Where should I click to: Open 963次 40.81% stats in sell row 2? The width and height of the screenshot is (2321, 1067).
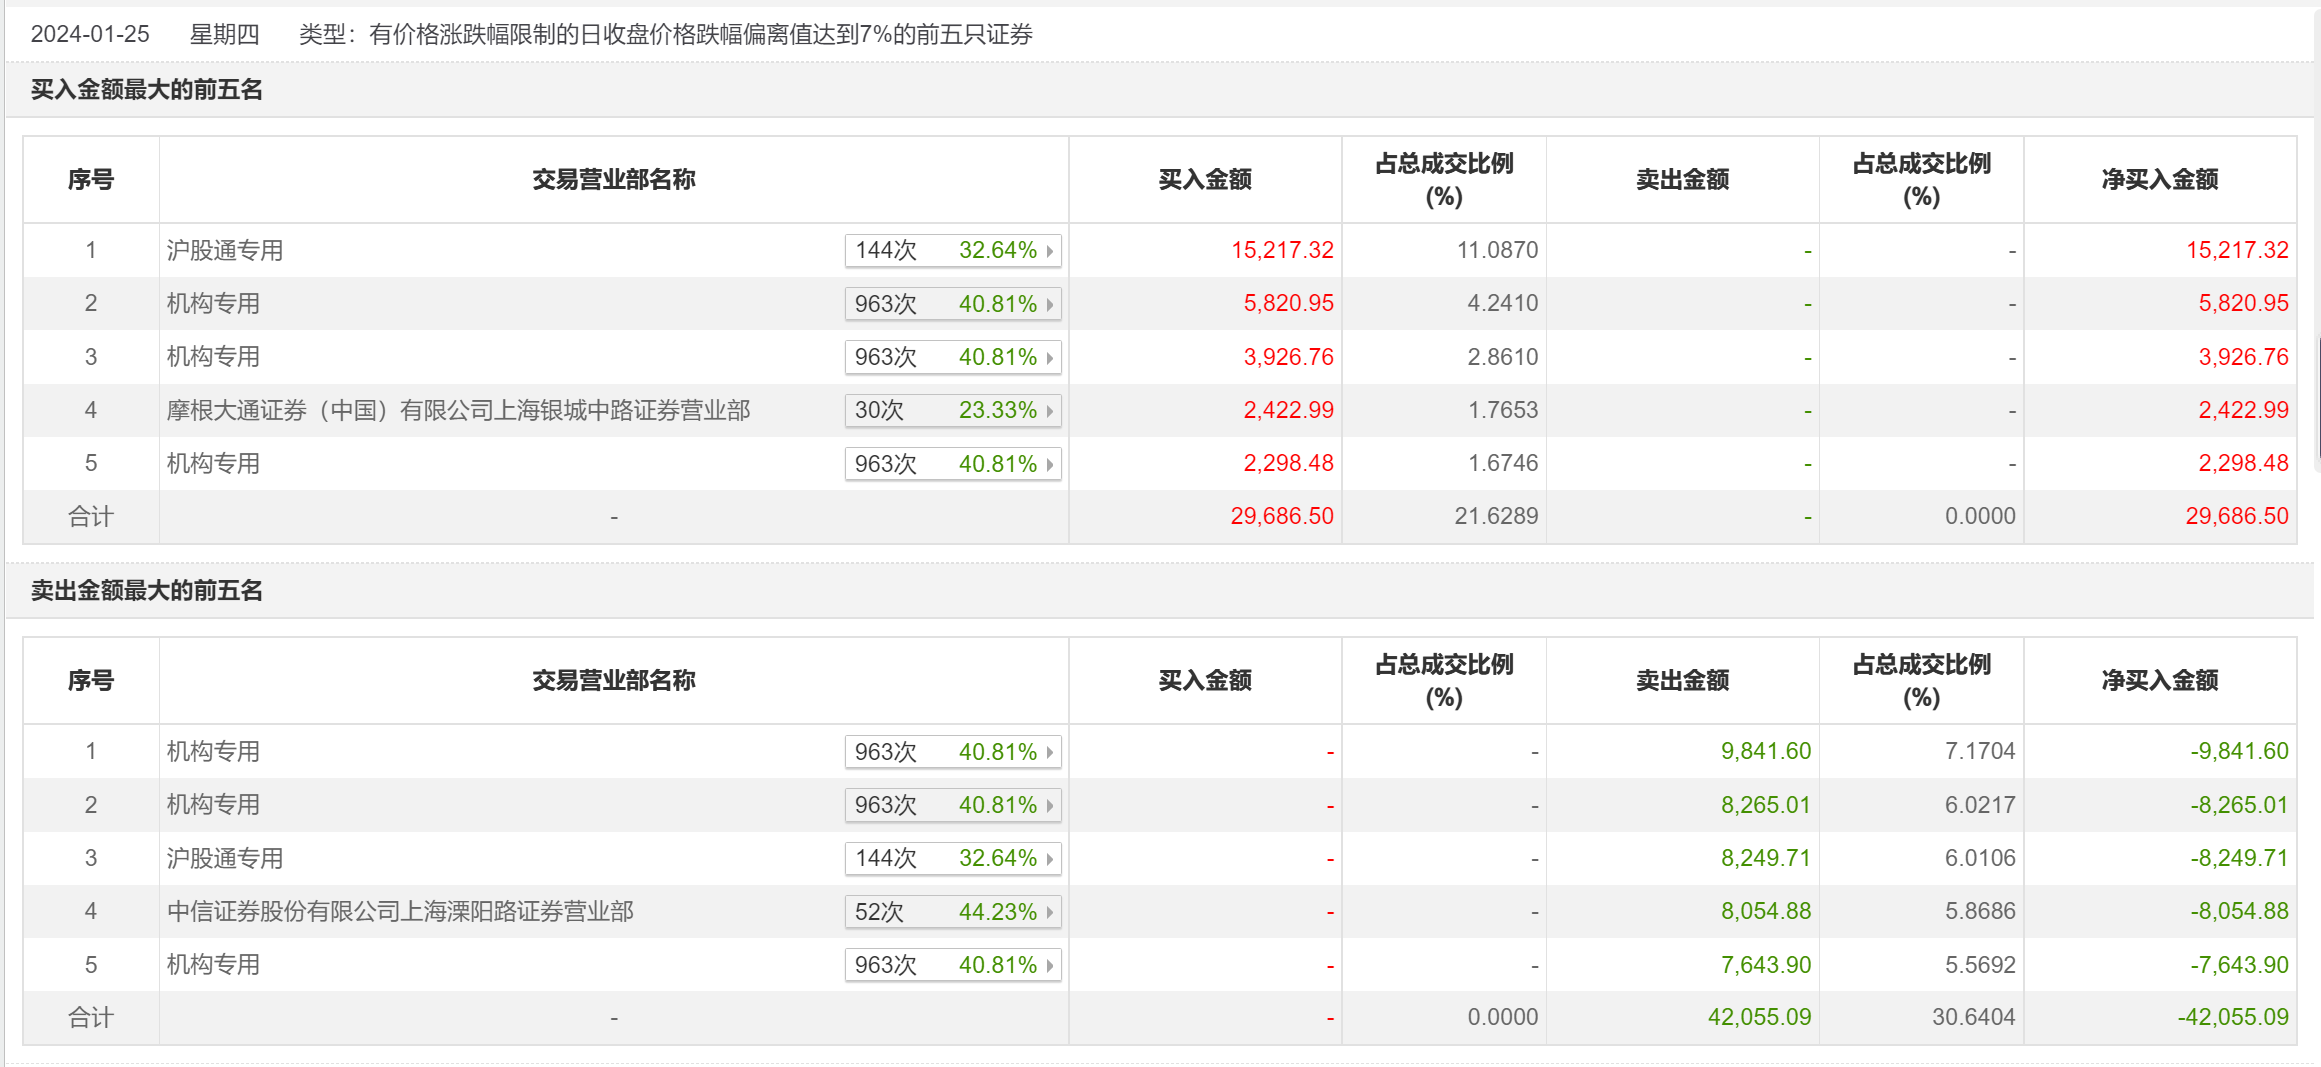951,805
